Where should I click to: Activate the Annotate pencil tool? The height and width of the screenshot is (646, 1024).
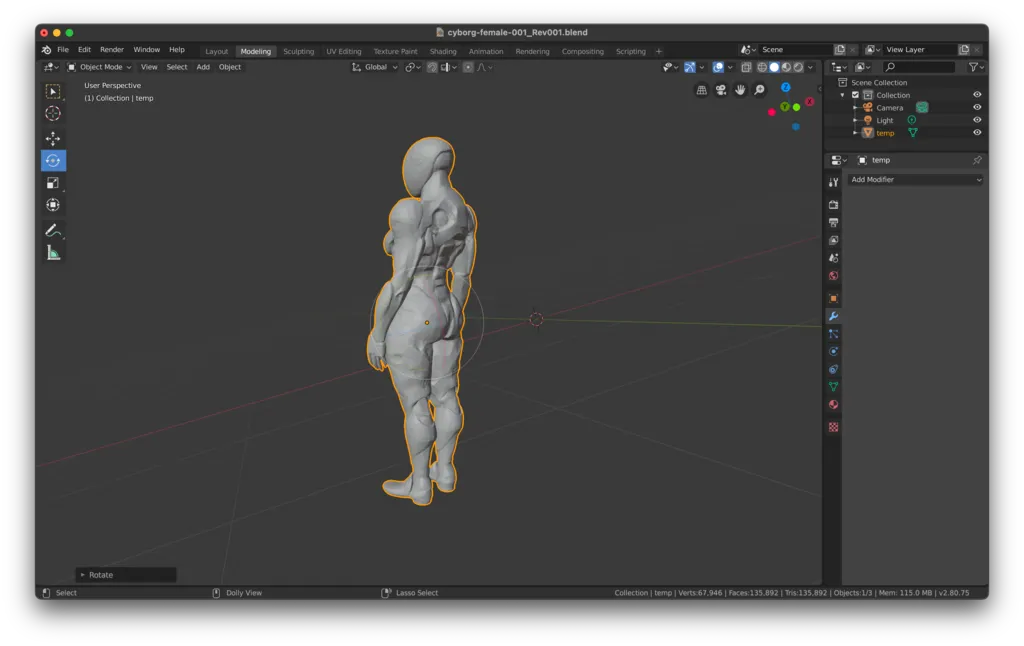point(53,231)
